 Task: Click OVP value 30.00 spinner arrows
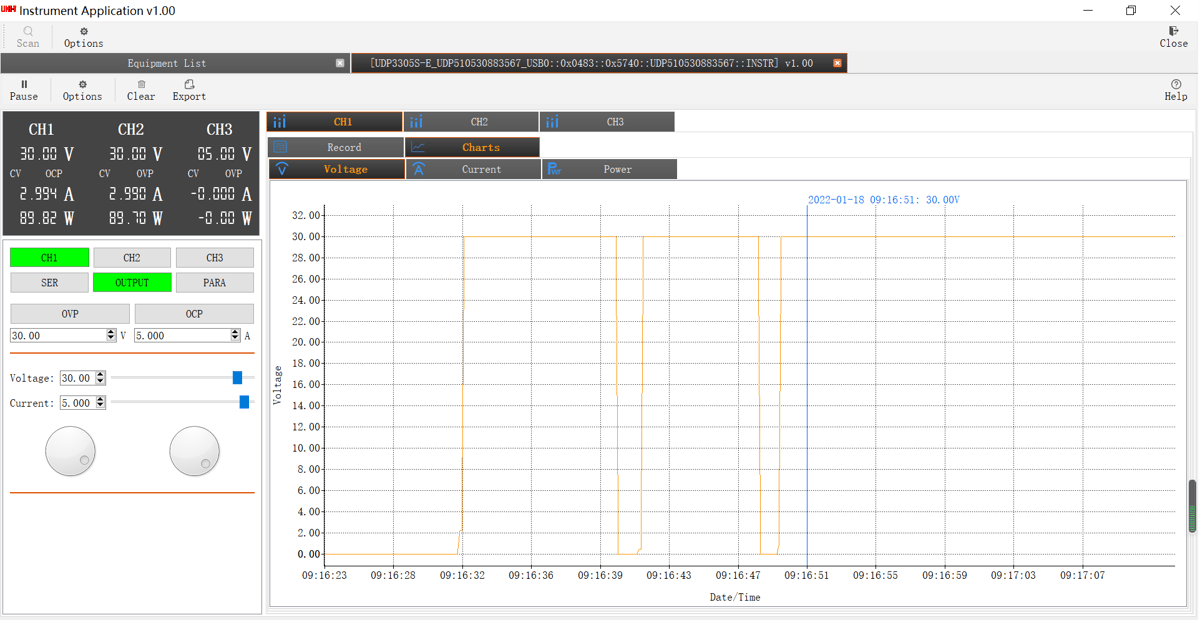point(111,336)
